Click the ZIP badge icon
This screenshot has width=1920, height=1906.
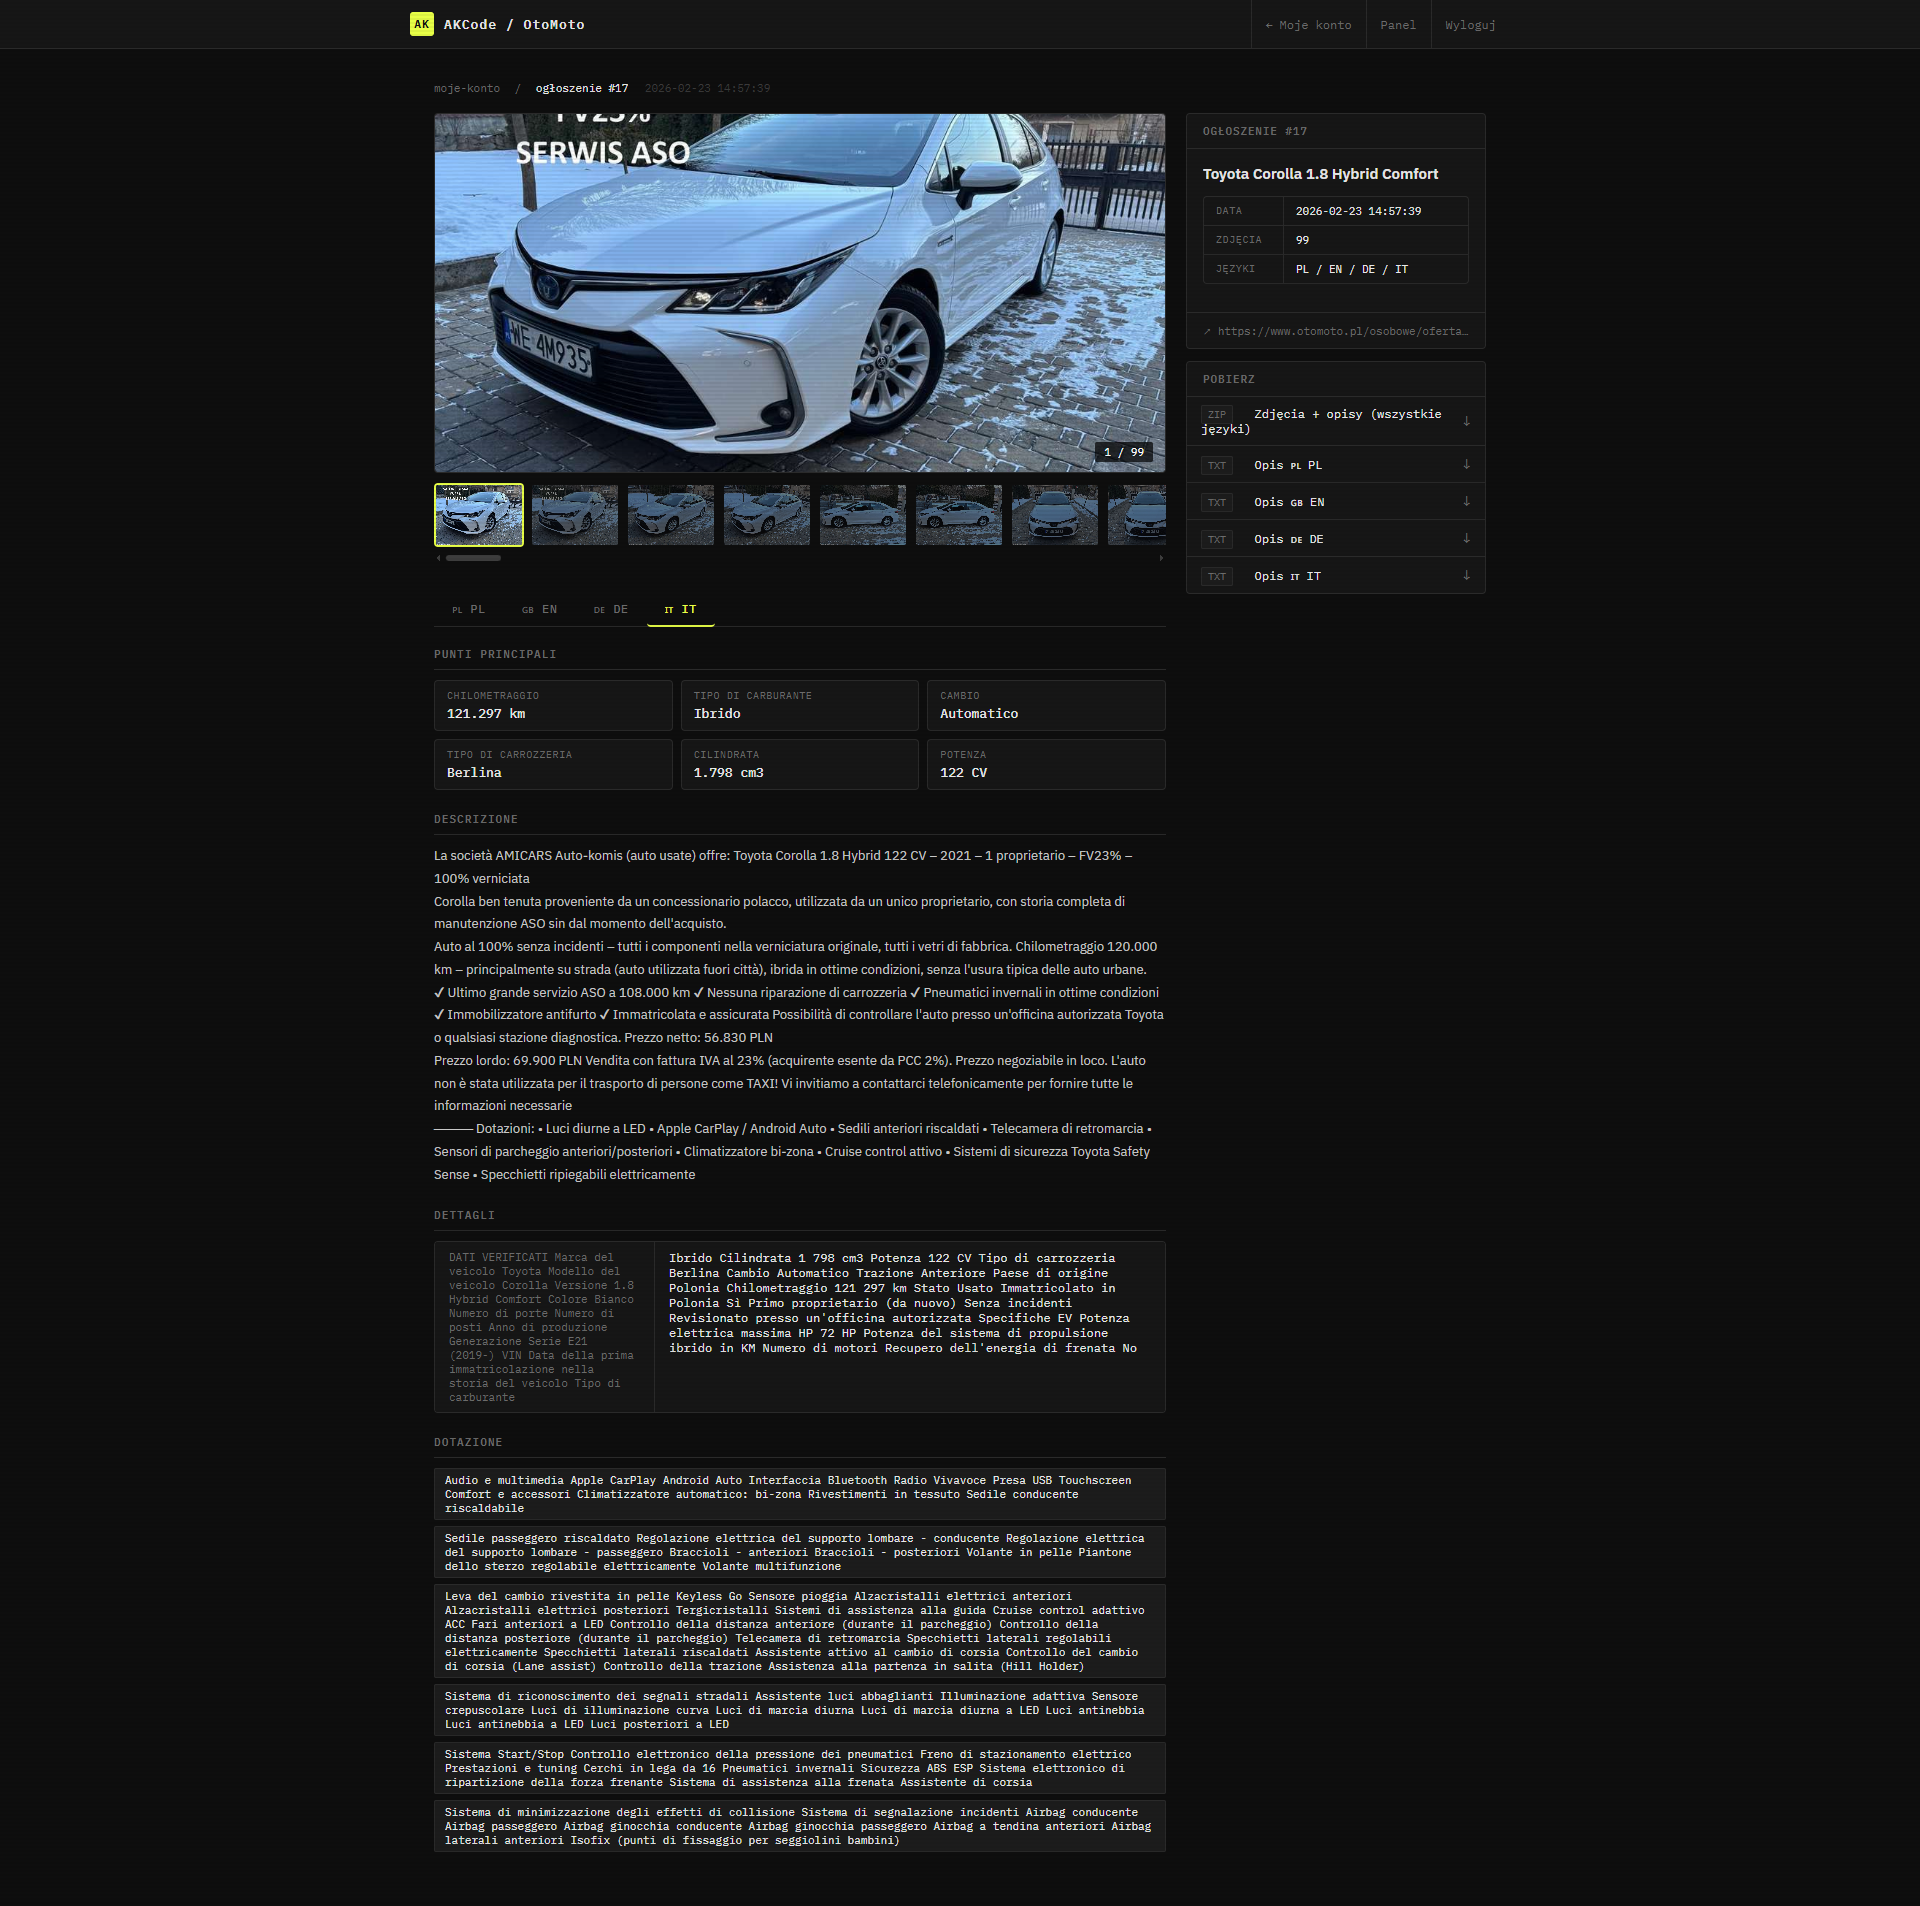(x=1217, y=414)
